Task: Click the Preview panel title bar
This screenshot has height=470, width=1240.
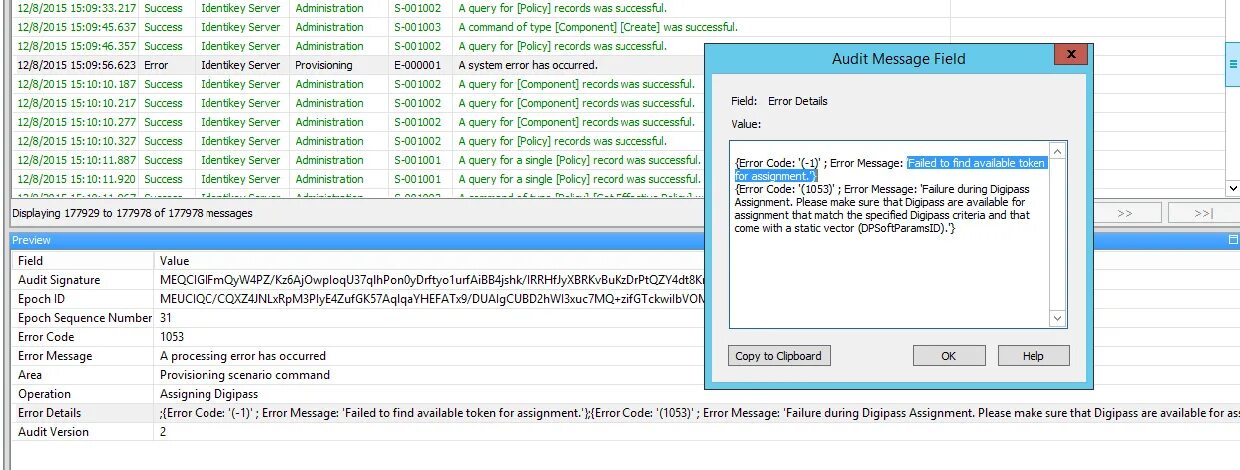Action: pyautogui.click(x=620, y=240)
